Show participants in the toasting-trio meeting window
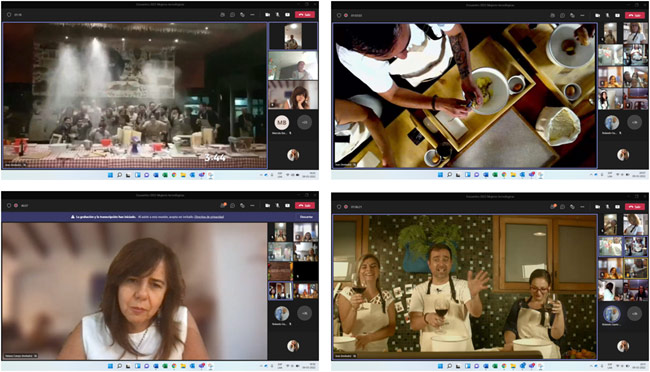This screenshot has height=372, width=650. (552, 206)
